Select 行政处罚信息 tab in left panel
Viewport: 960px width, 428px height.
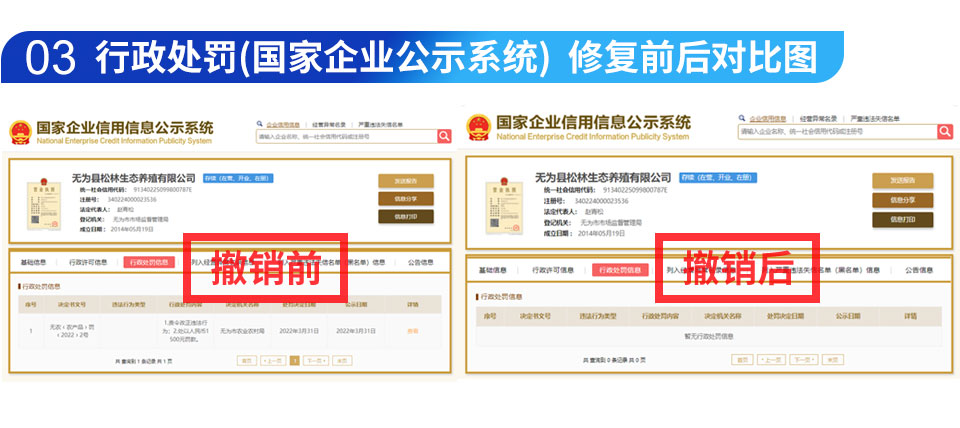point(148,262)
